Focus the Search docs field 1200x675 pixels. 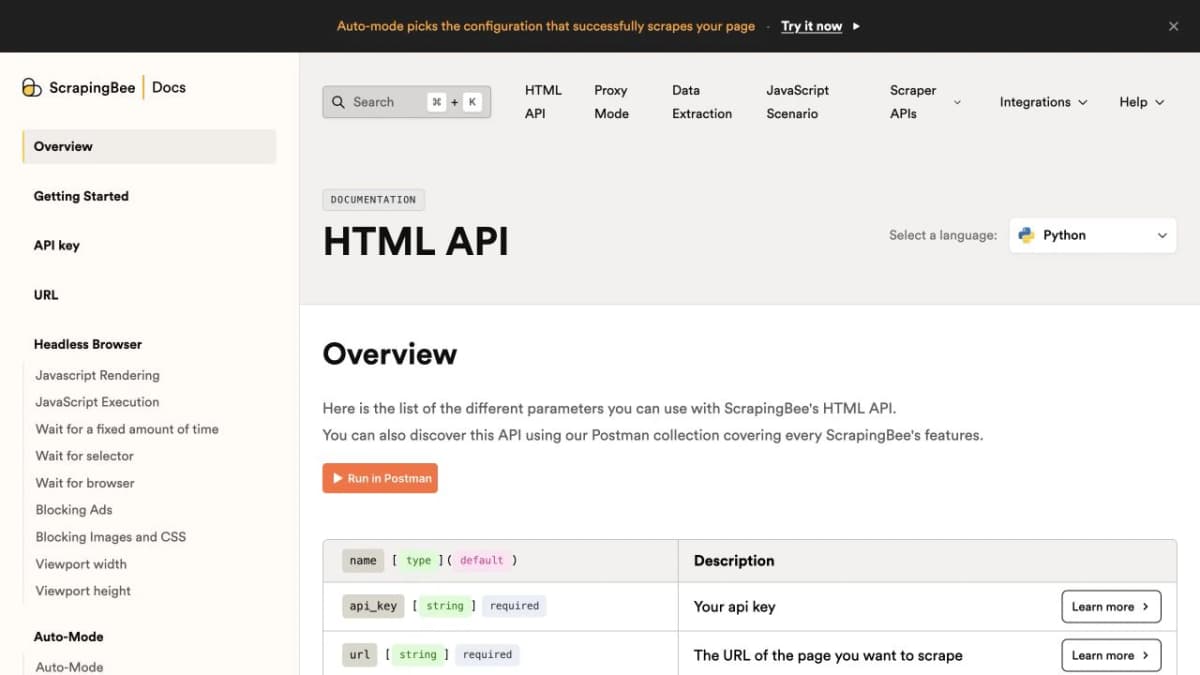[407, 102]
